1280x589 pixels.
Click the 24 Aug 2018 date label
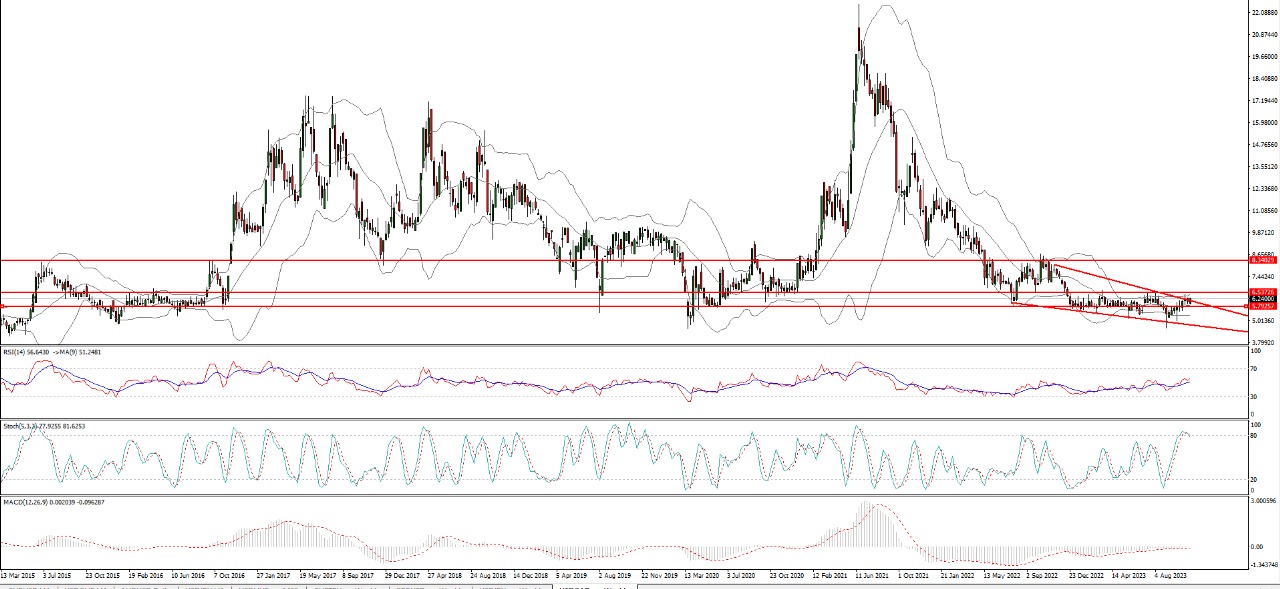(487, 576)
